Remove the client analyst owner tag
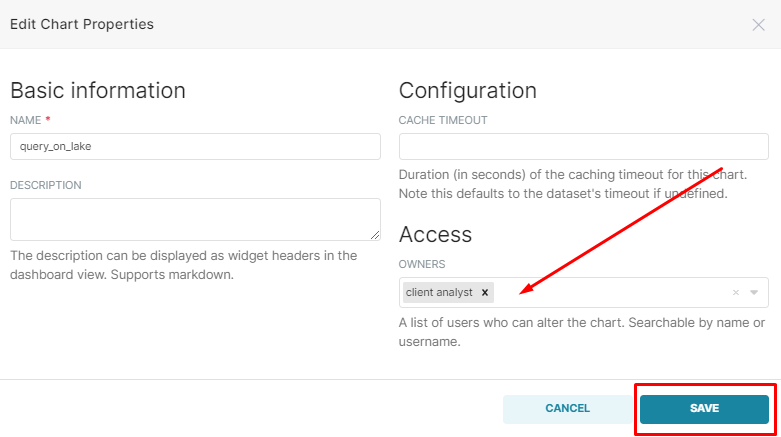 (x=485, y=292)
